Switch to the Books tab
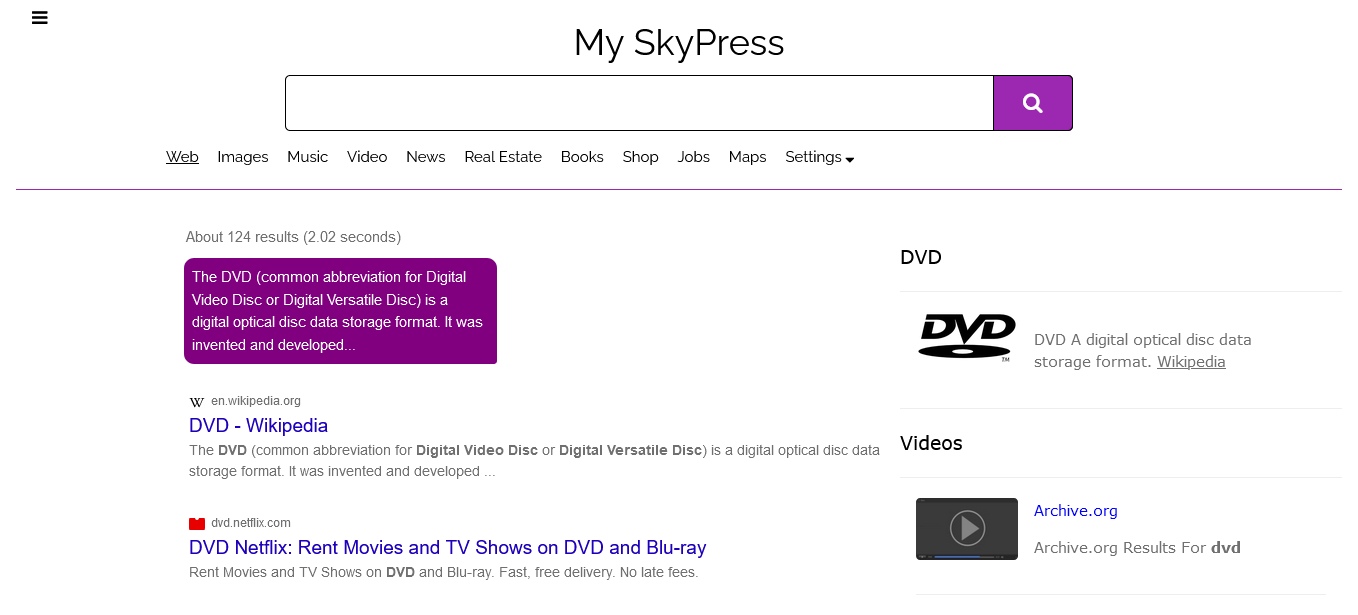Screen dimensions: 1358x615 582,157
